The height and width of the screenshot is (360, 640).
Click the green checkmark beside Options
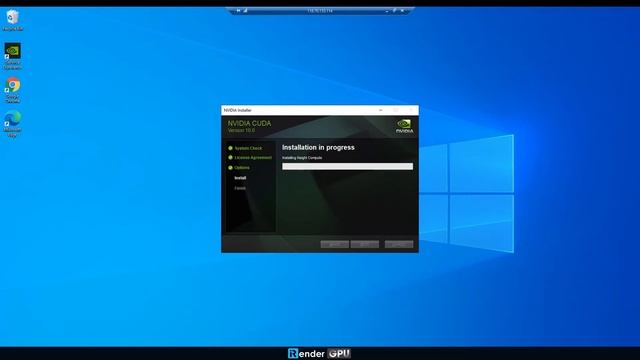(x=230, y=168)
